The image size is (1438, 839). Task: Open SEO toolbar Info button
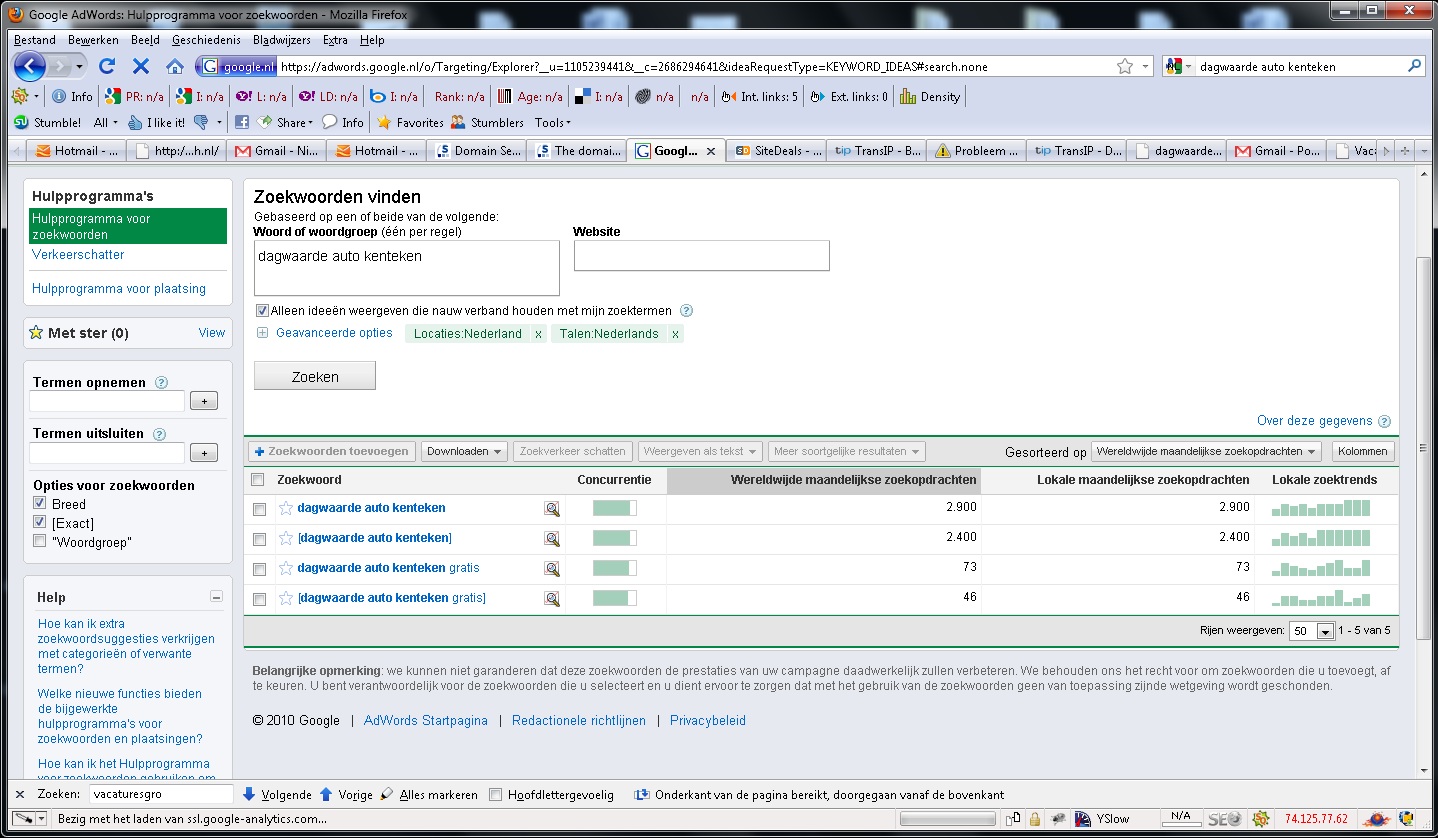click(x=72, y=97)
